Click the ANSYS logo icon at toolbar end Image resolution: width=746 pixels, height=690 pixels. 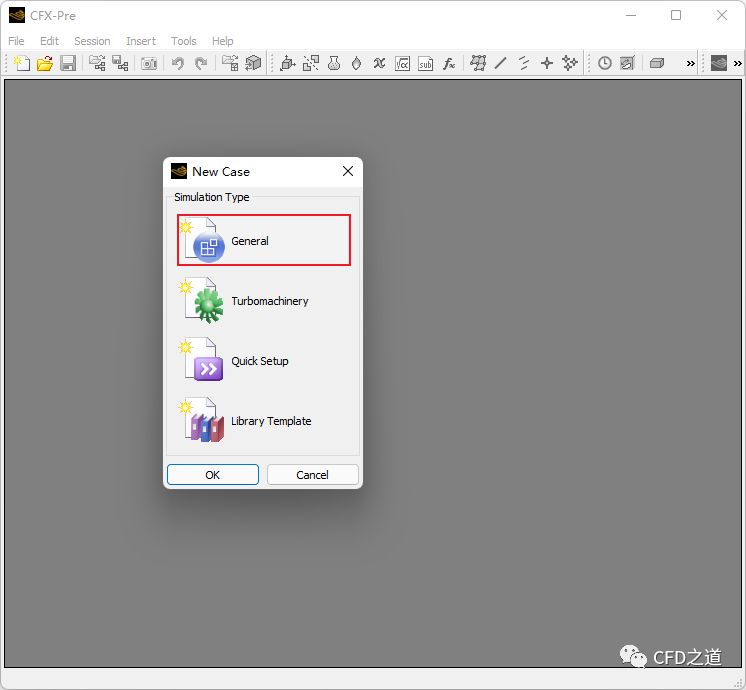pos(718,63)
